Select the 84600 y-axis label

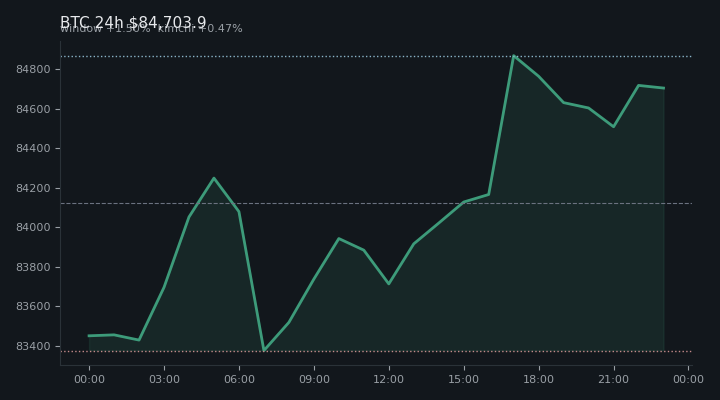pyautogui.click(x=33, y=109)
